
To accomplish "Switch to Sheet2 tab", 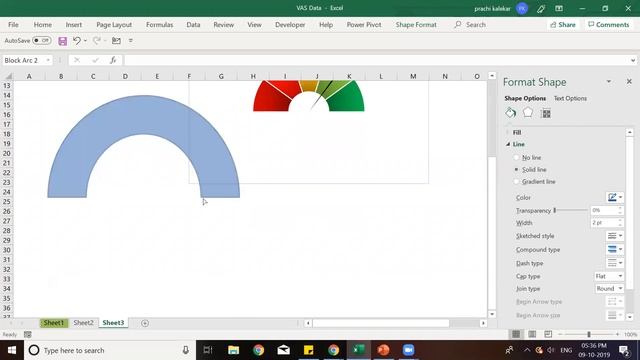I will click(x=83, y=323).
